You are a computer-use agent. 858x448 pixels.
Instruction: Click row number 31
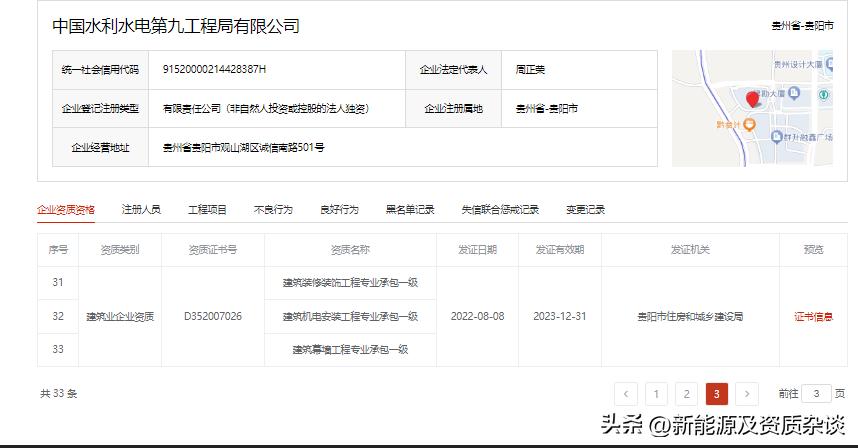pos(58,283)
